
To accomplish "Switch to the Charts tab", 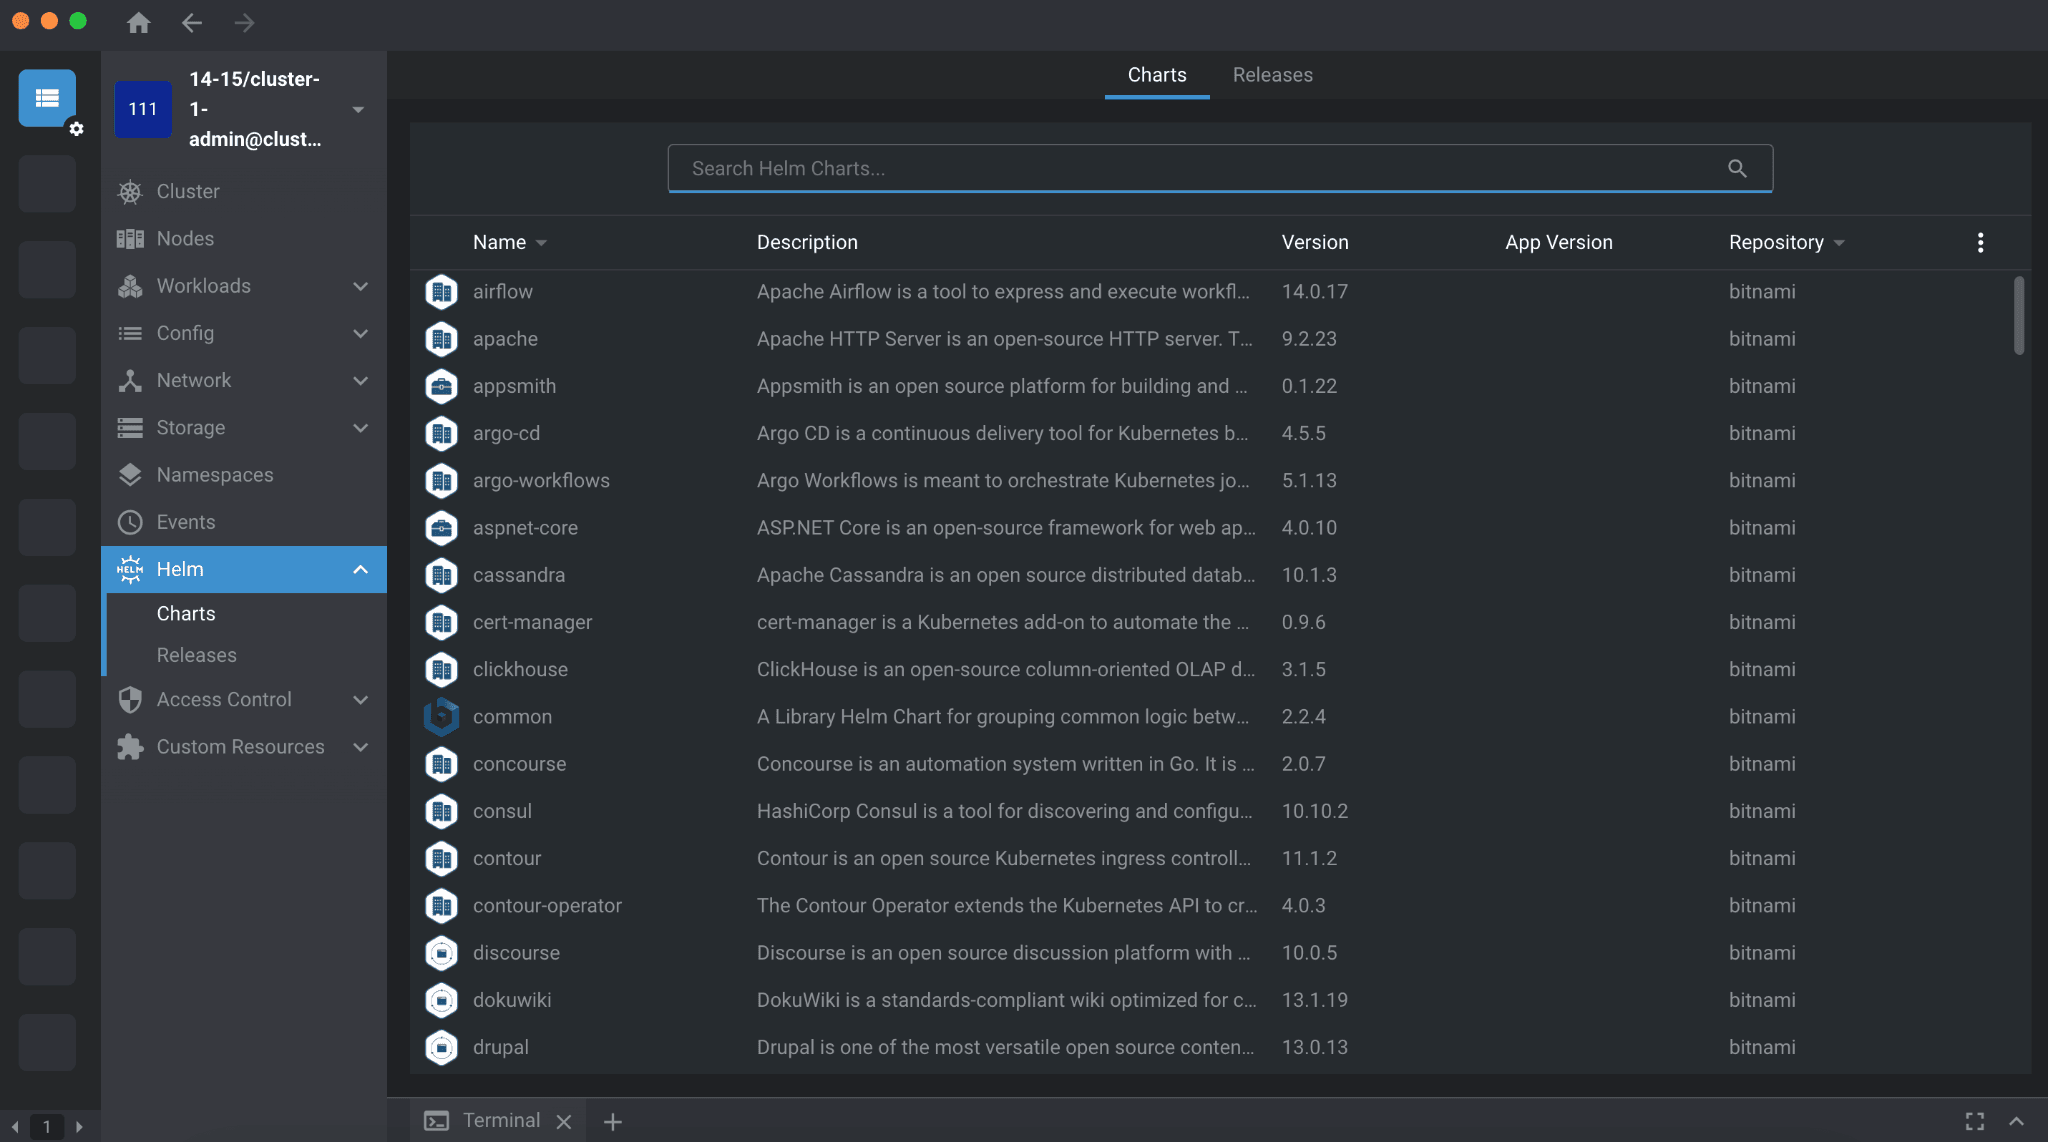I will tap(1157, 75).
